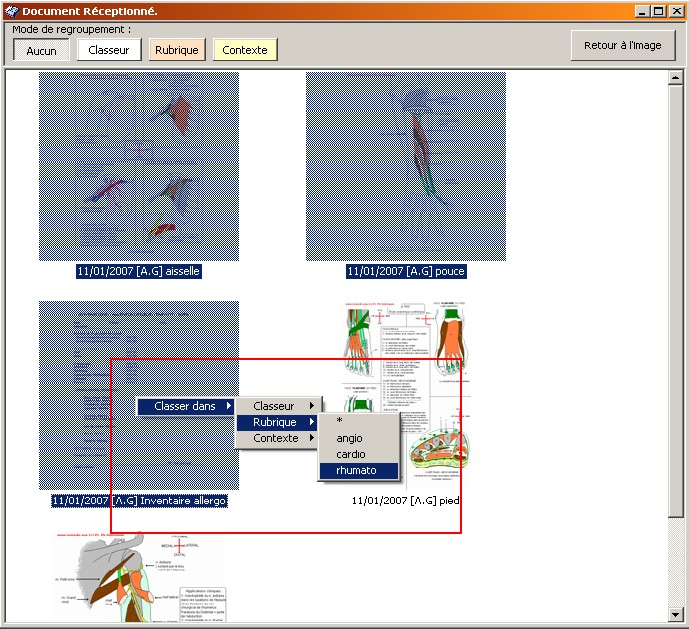This screenshot has width=689, height=629.
Task: Expand the Contexte submenu entry
Action: [275, 438]
